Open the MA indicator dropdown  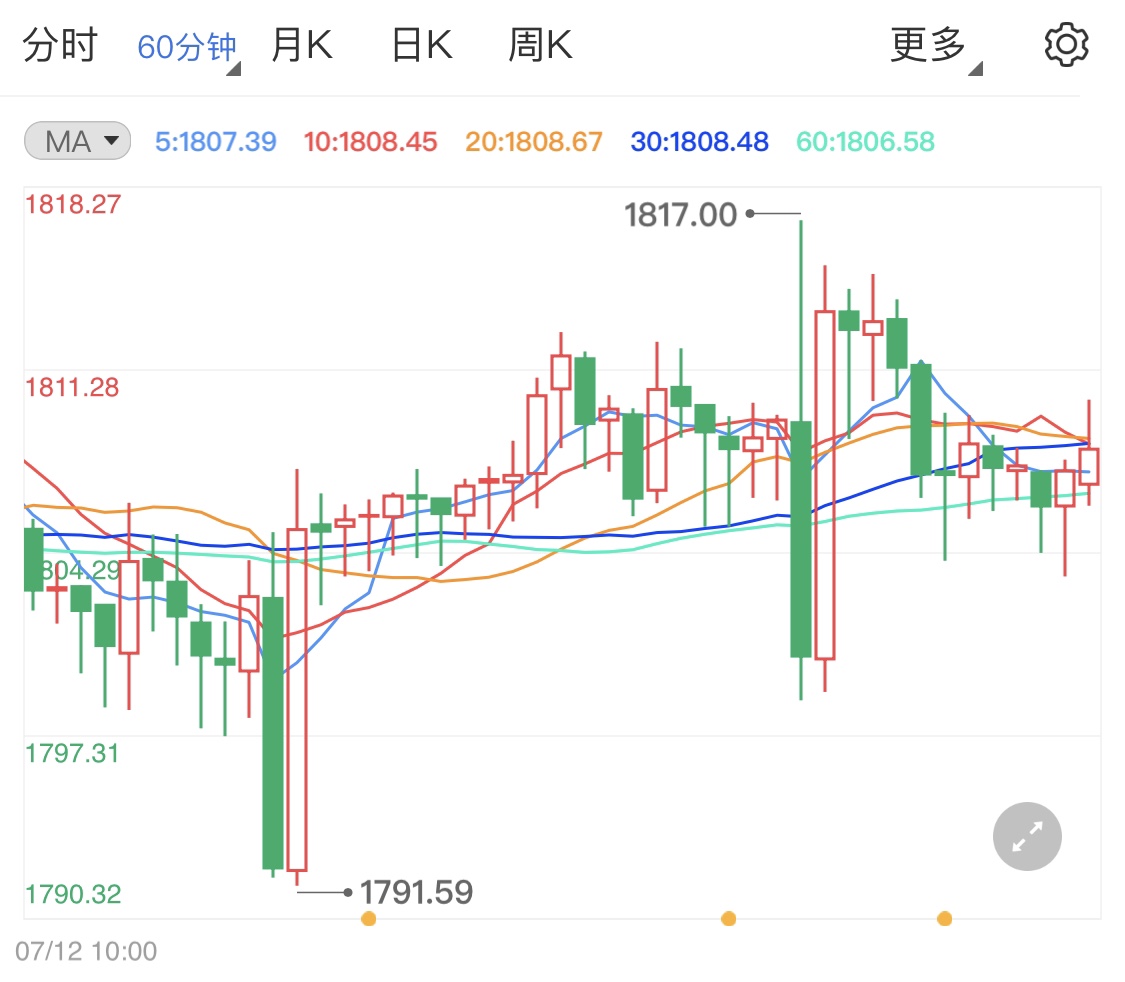[x=77, y=141]
